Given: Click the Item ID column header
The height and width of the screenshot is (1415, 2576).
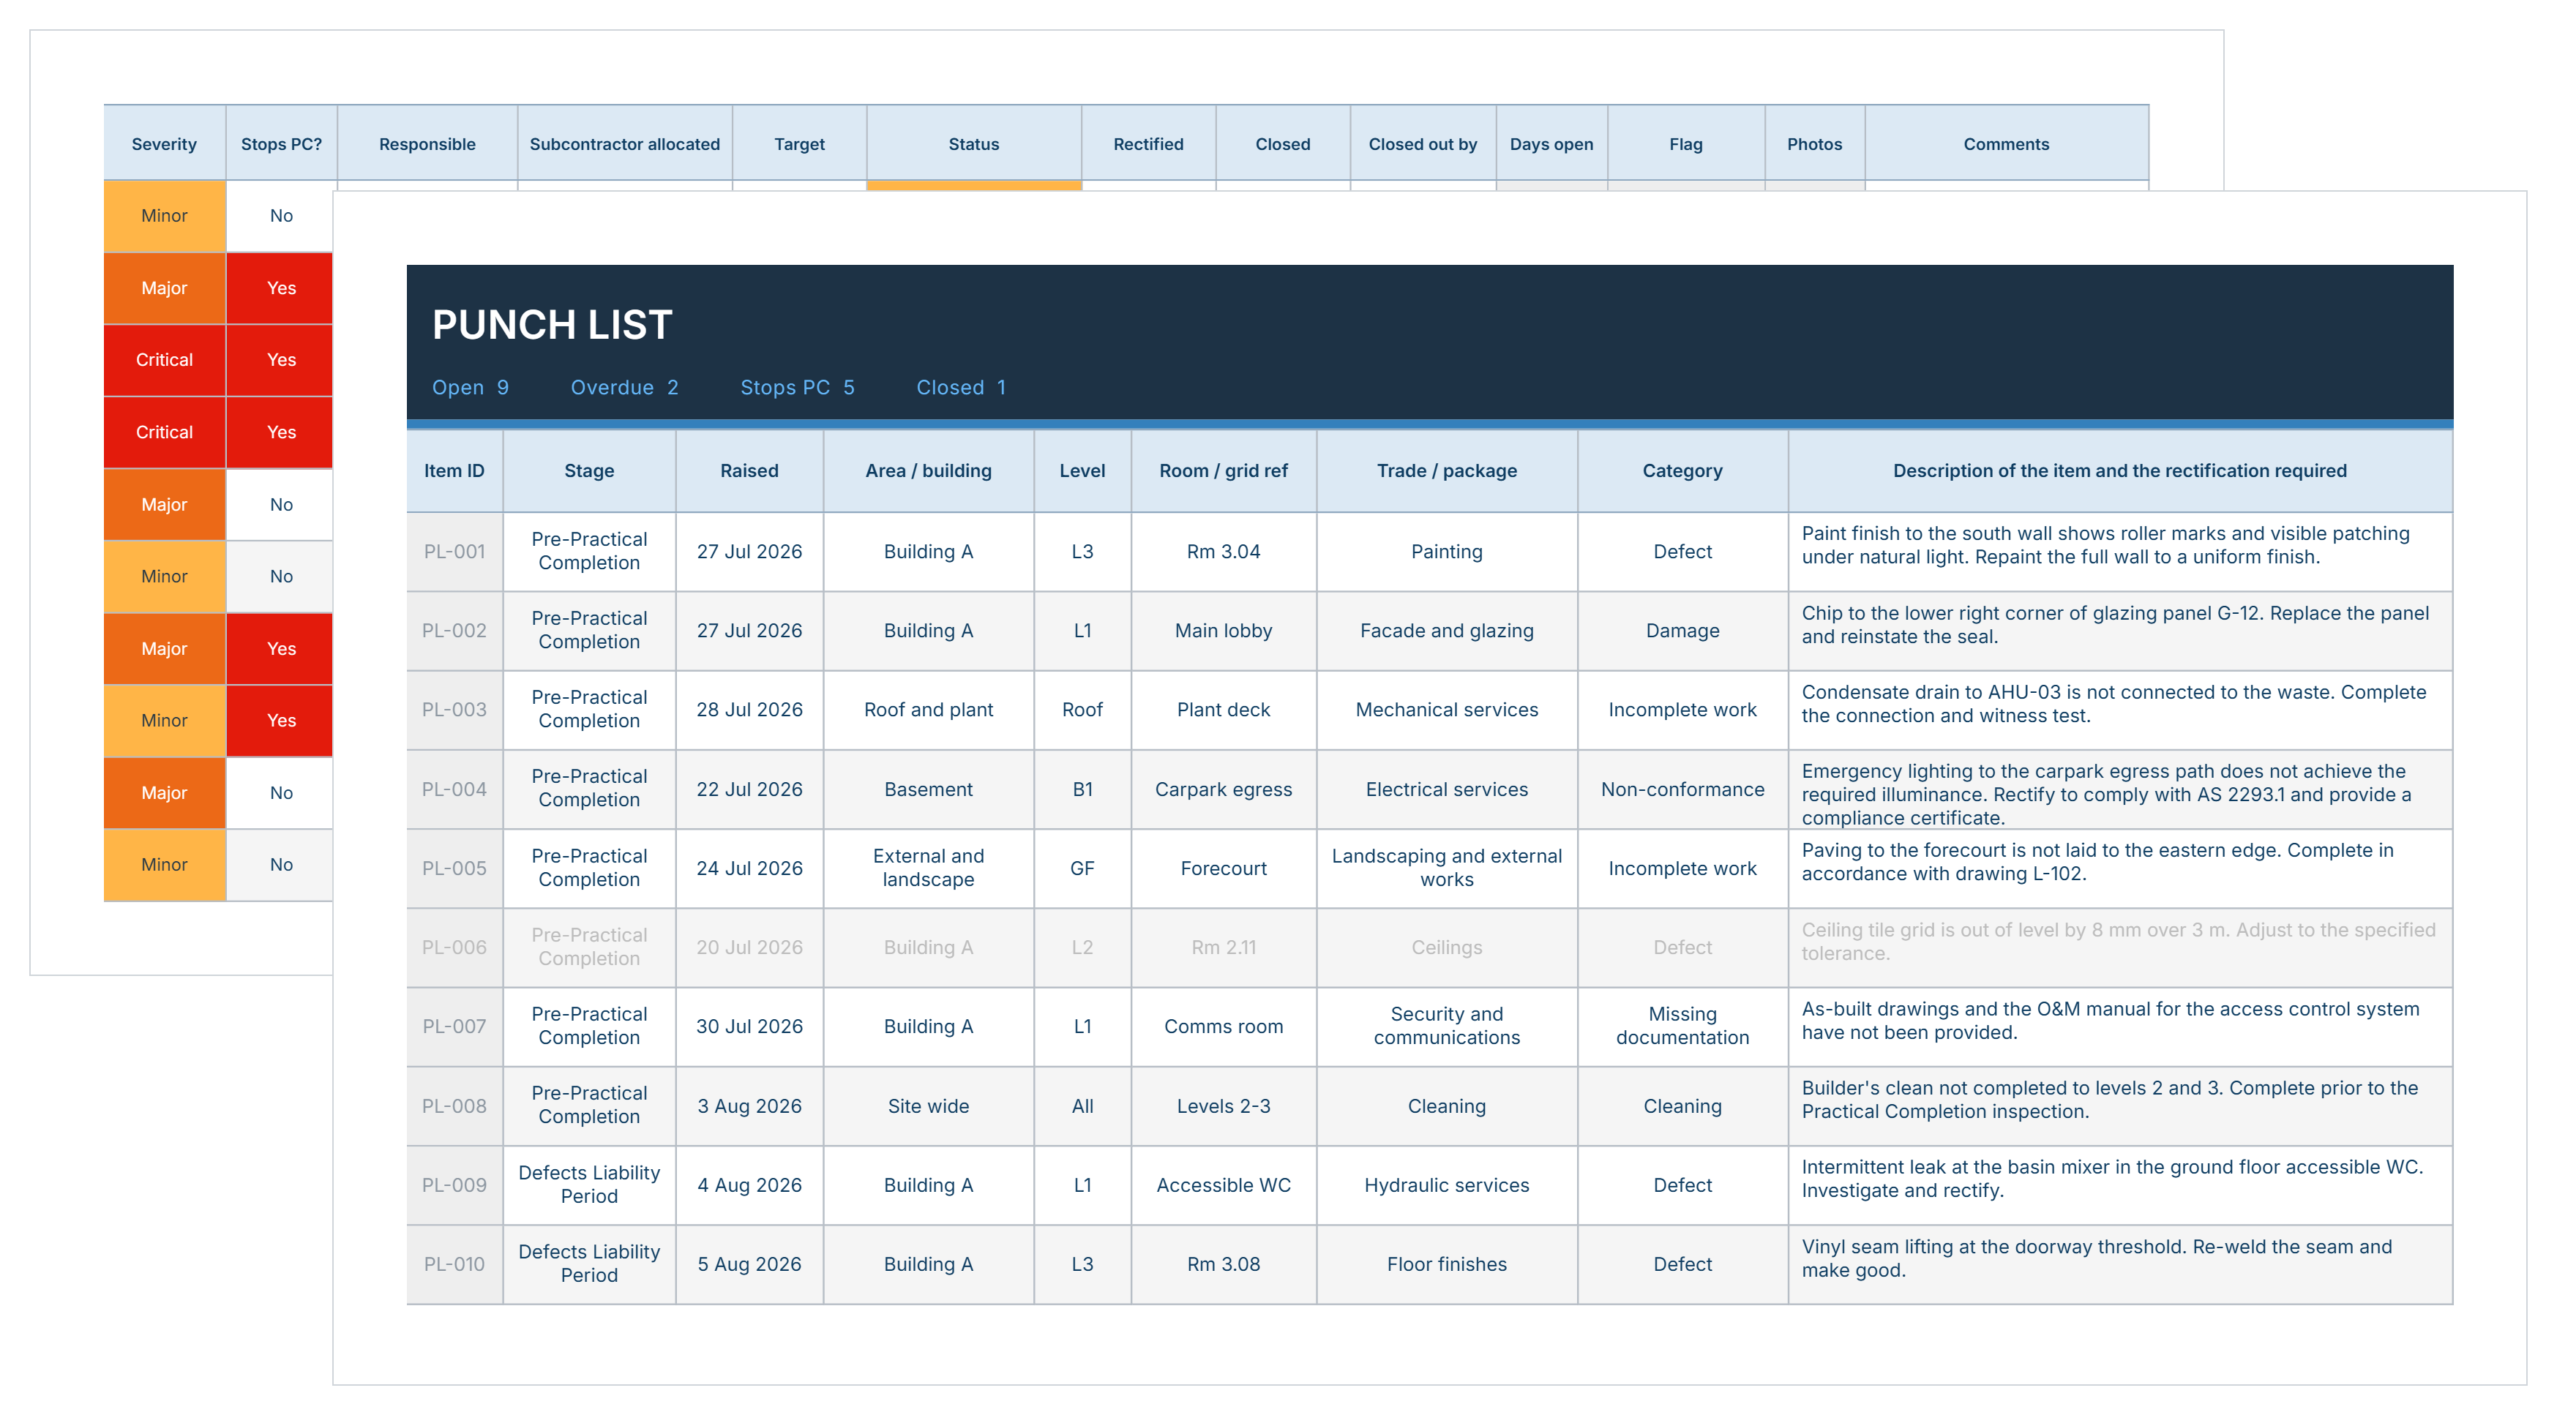Looking at the screenshot, I should coord(454,471).
